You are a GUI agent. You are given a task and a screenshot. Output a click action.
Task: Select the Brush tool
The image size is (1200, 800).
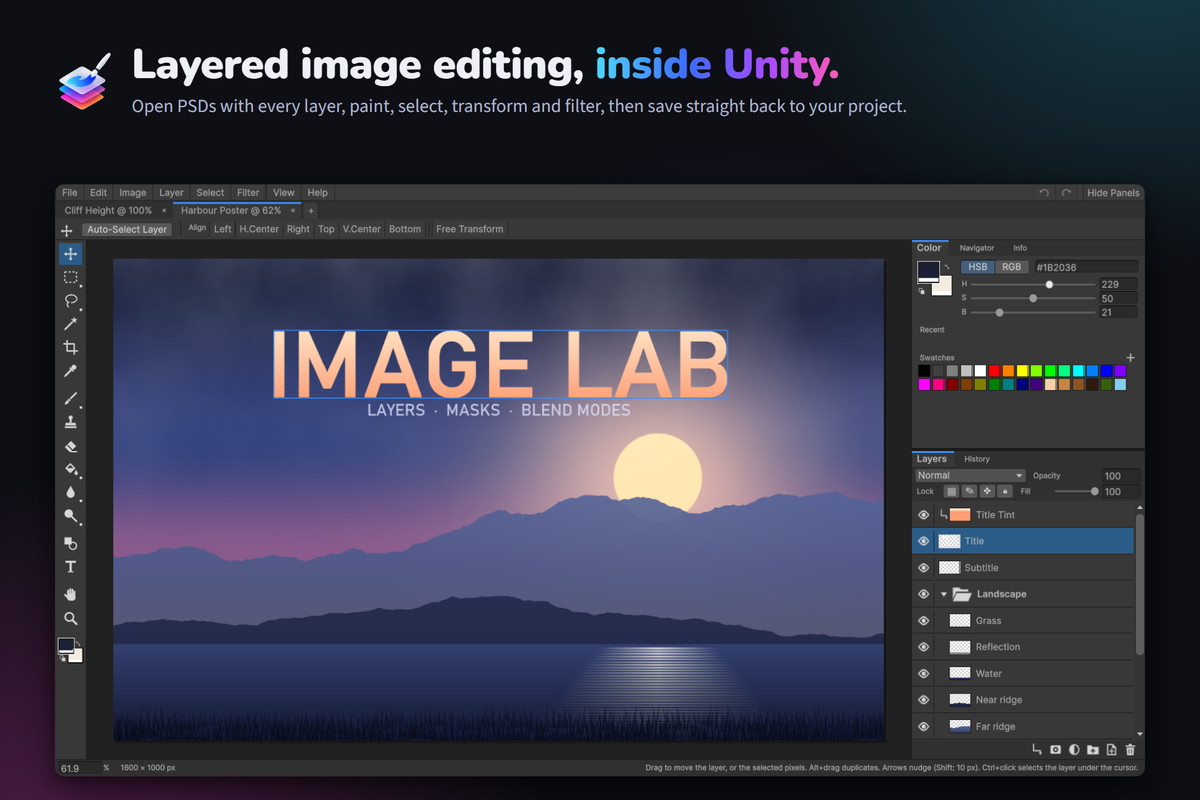coord(71,399)
